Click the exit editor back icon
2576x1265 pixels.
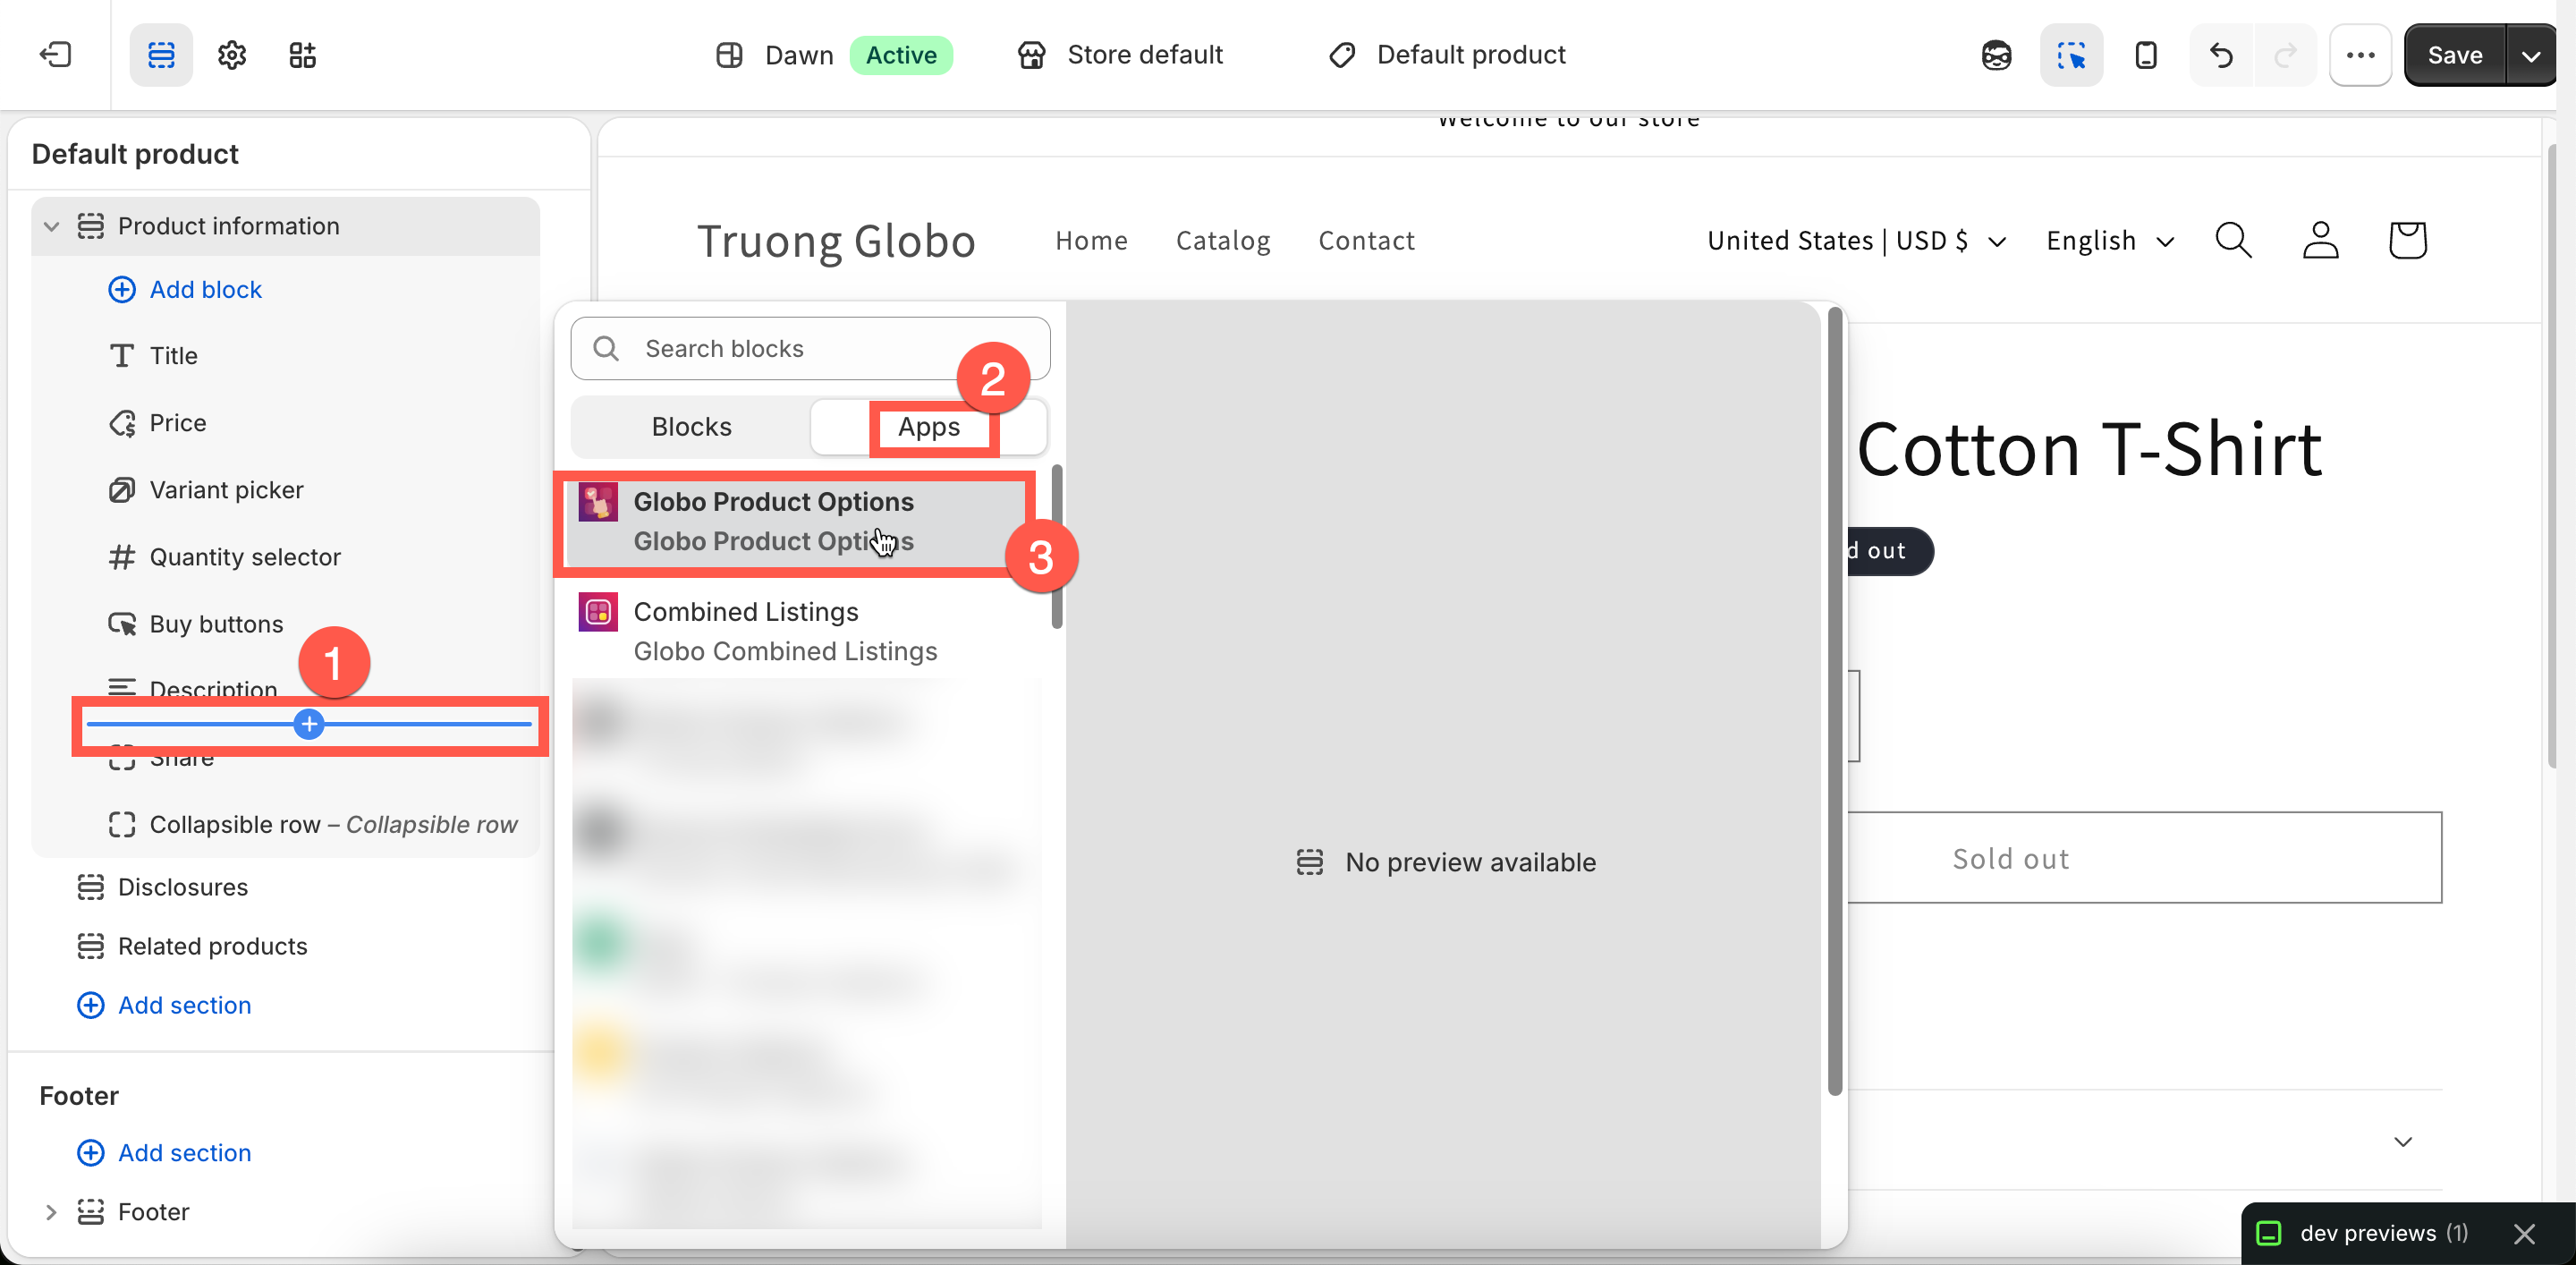click(x=55, y=54)
